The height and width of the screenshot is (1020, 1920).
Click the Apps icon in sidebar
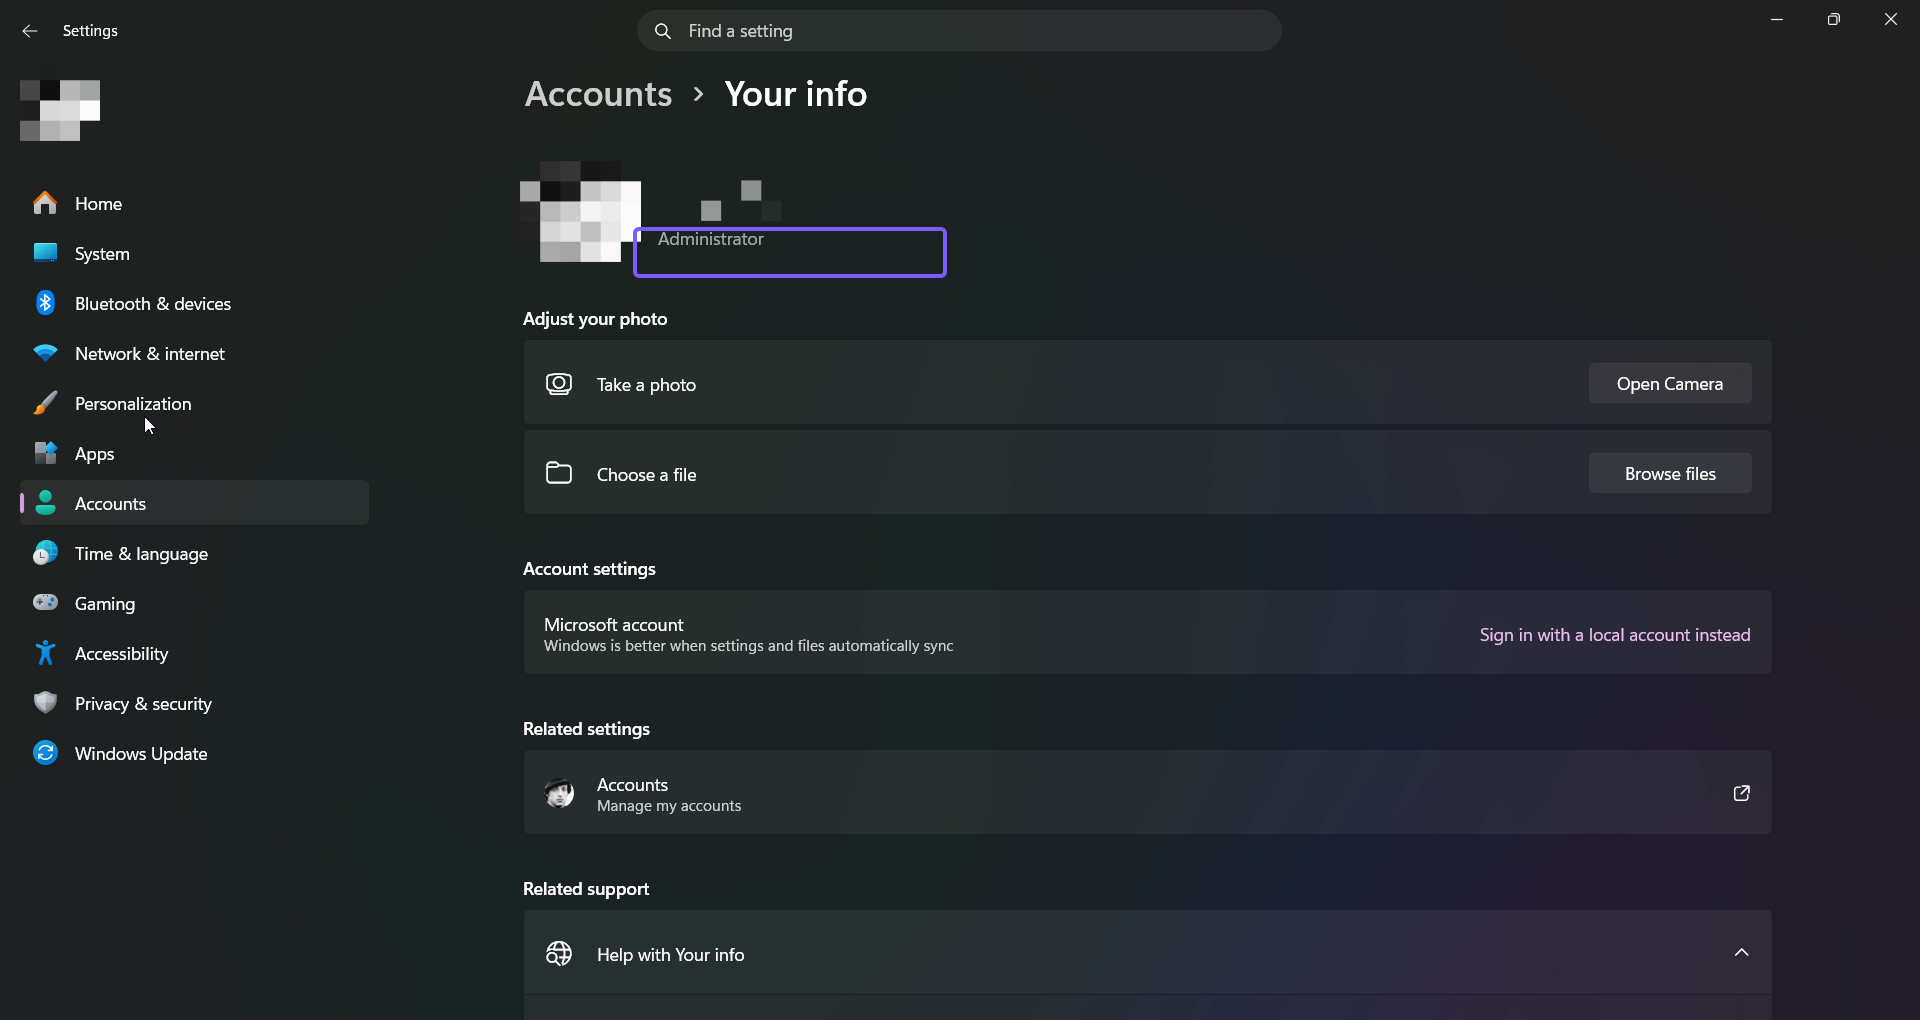45,453
